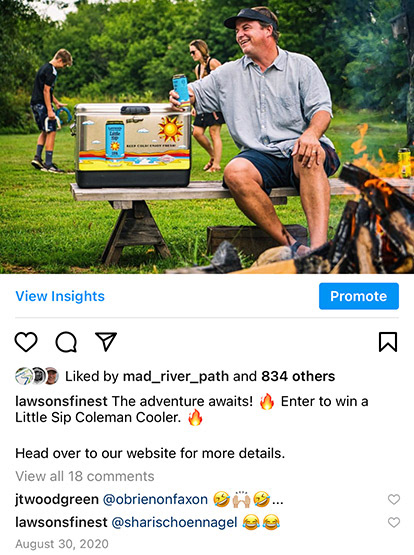The image size is (414, 555).
Task: Expand the truncated jtwoodgreen comment ellipsis
Action: pyautogui.click(x=277, y=502)
